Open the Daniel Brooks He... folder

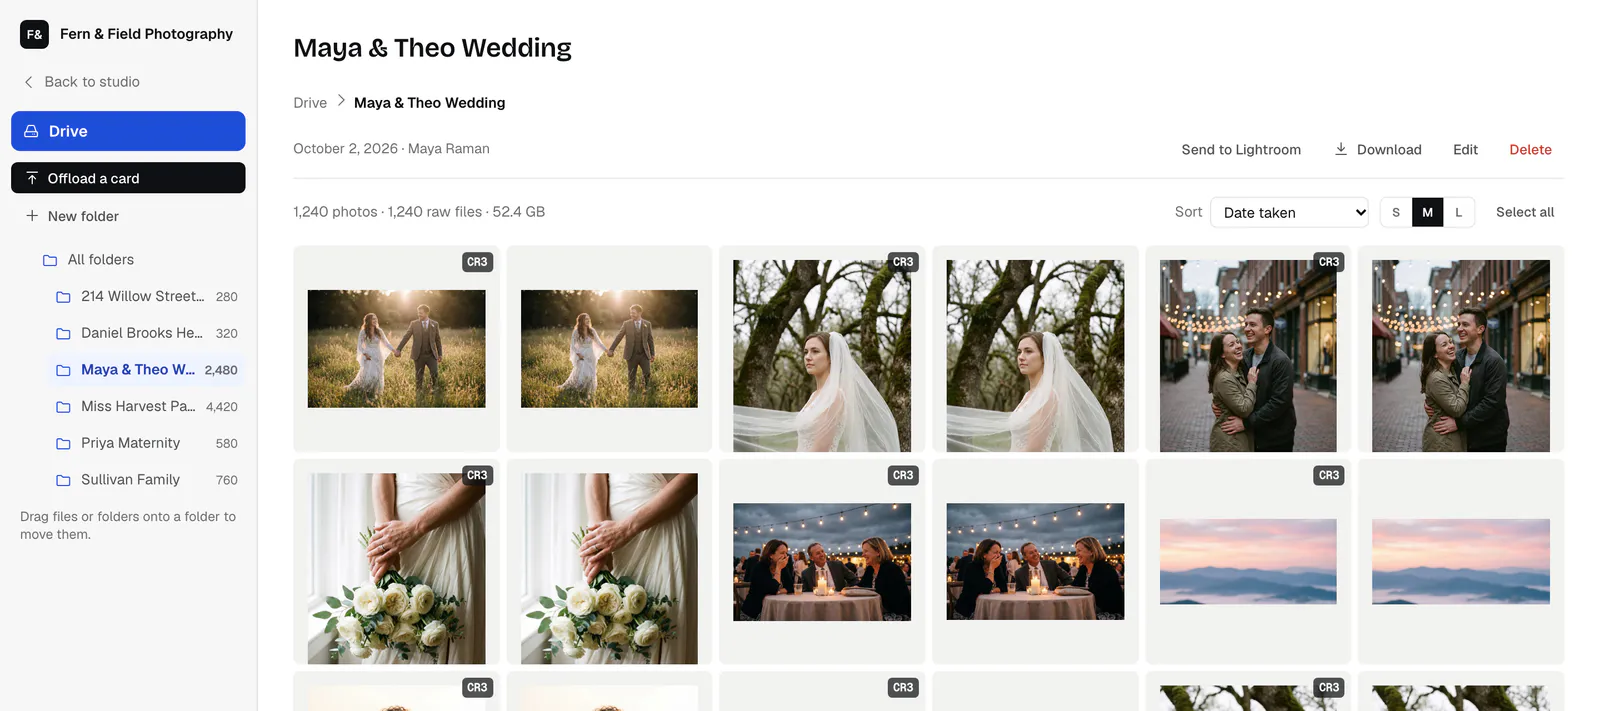(x=146, y=333)
